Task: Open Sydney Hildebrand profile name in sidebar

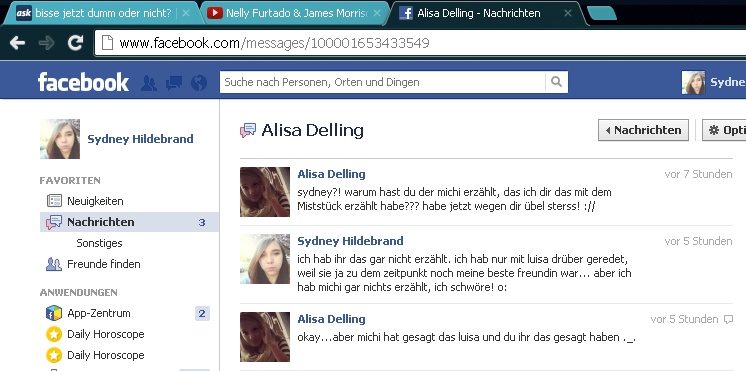Action: 140,139
